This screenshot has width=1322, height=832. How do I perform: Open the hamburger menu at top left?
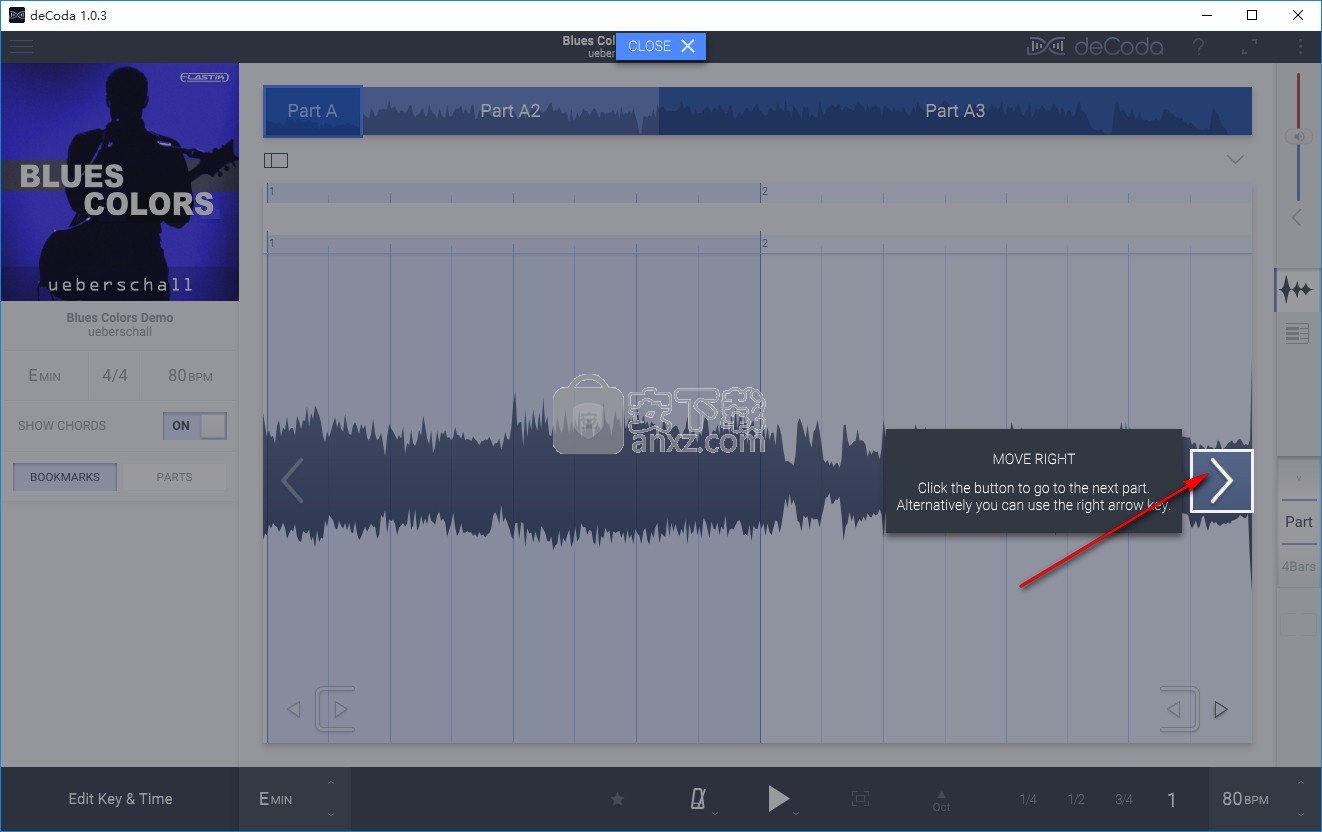click(21, 47)
